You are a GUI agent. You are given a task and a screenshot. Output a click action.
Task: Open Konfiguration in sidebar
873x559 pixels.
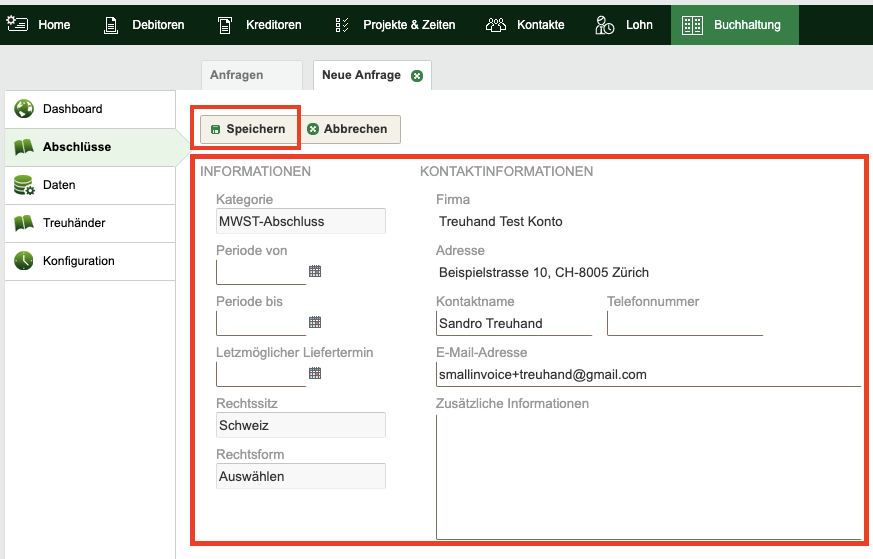click(90, 261)
